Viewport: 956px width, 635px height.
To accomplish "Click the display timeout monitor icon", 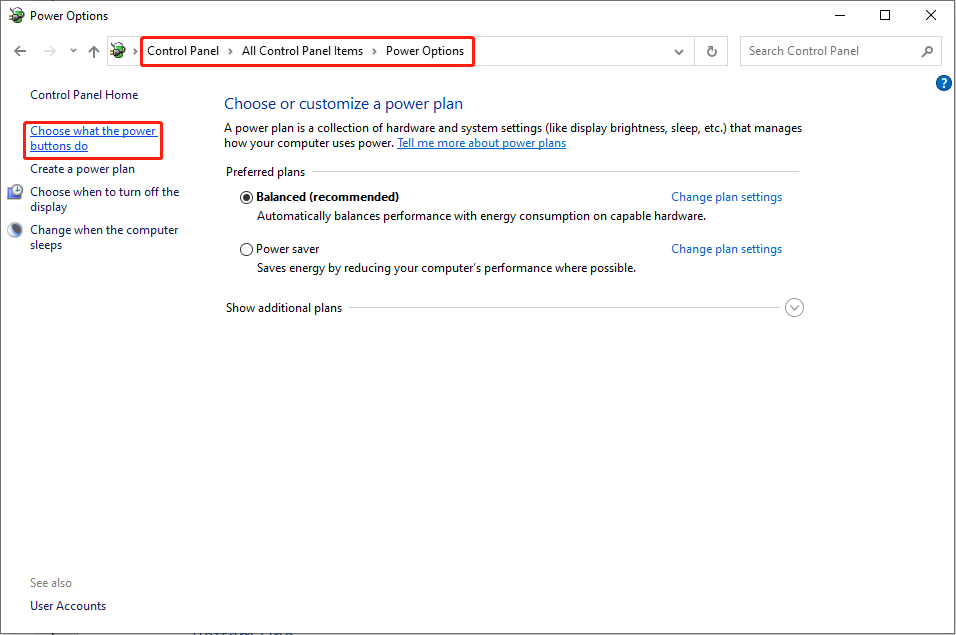I will pos(15,192).
